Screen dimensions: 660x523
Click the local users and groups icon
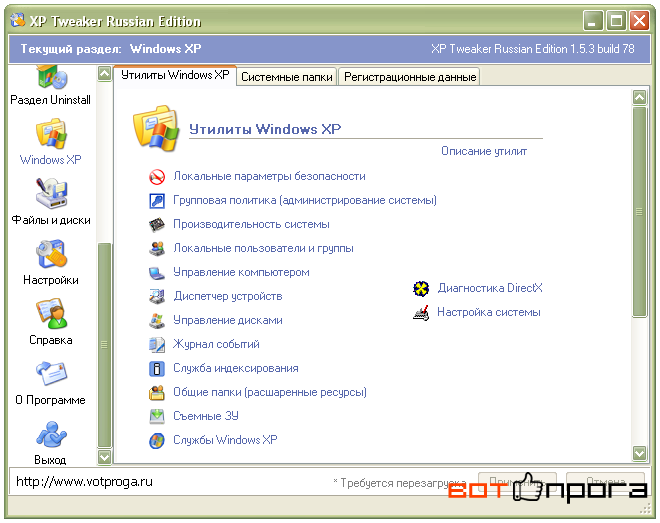tap(157, 249)
